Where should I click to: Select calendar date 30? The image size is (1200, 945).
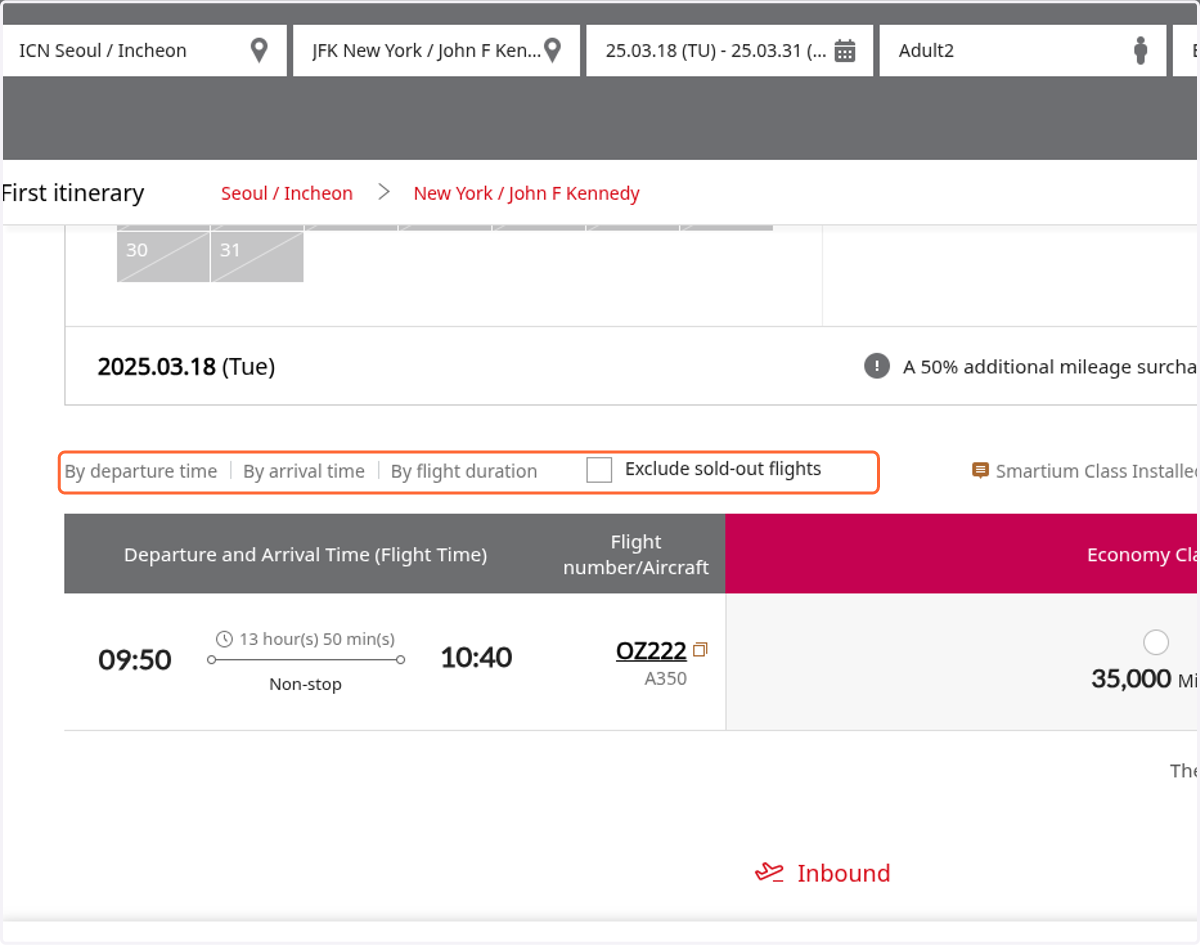pyautogui.click(x=163, y=256)
